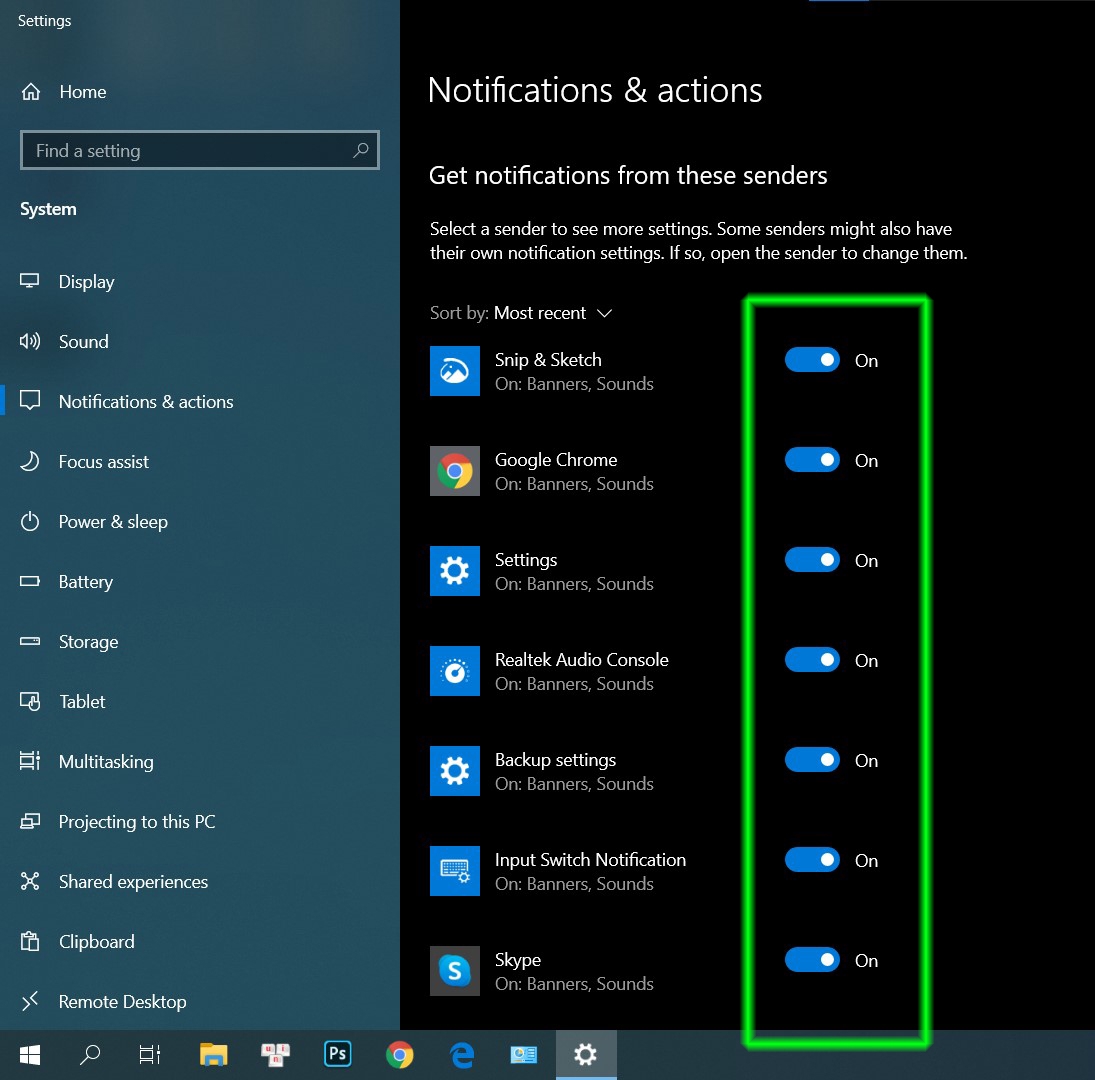Open Power & sleep settings page

113,521
